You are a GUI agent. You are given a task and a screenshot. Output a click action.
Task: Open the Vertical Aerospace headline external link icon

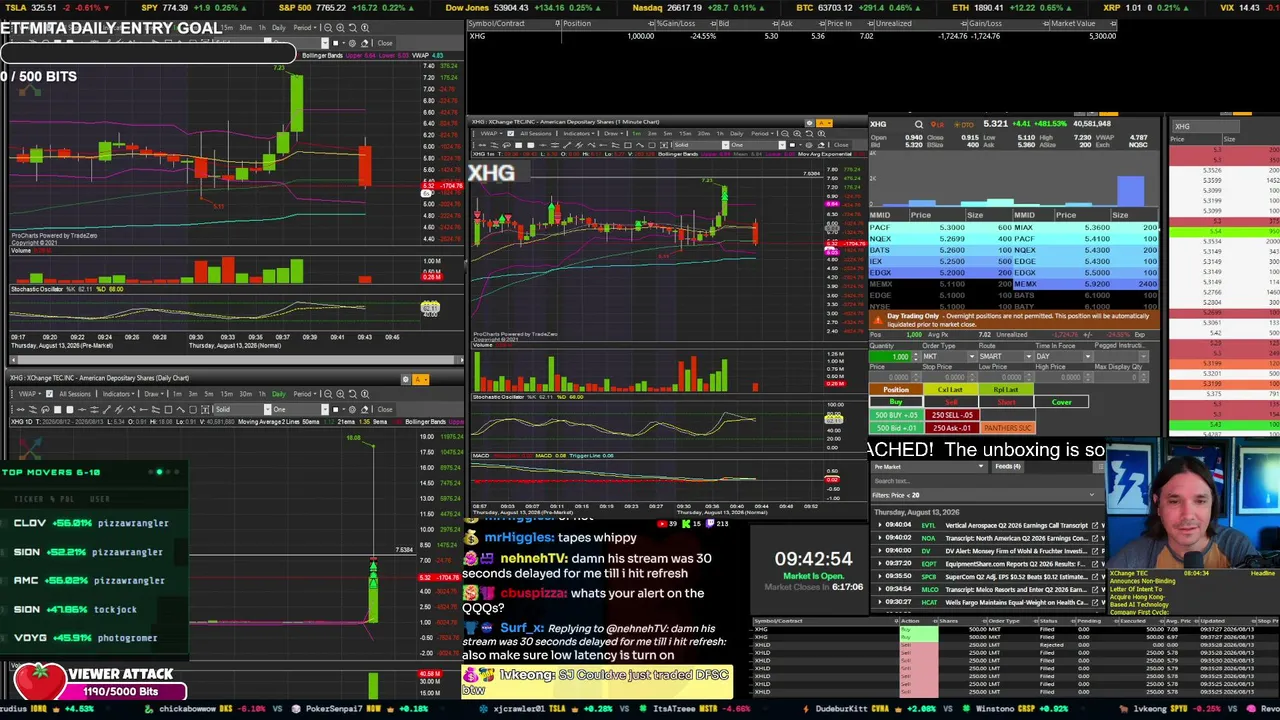point(1095,525)
